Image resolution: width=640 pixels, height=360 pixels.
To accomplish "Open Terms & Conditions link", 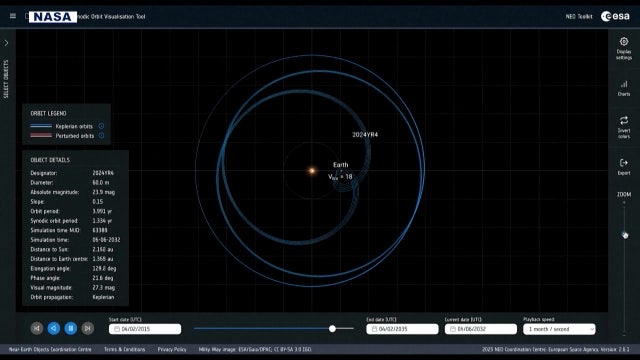I will (124, 349).
